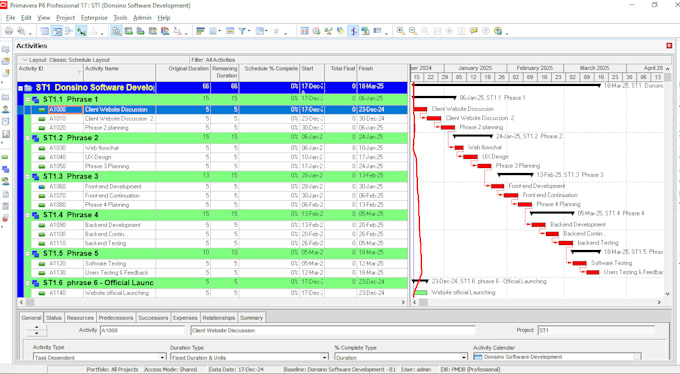Viewport: 680px width, 374px height.
Task: Collapse the ST1.1 Phrase 1 WBS row
Action: pyautogui.click(x=27, y=100)
